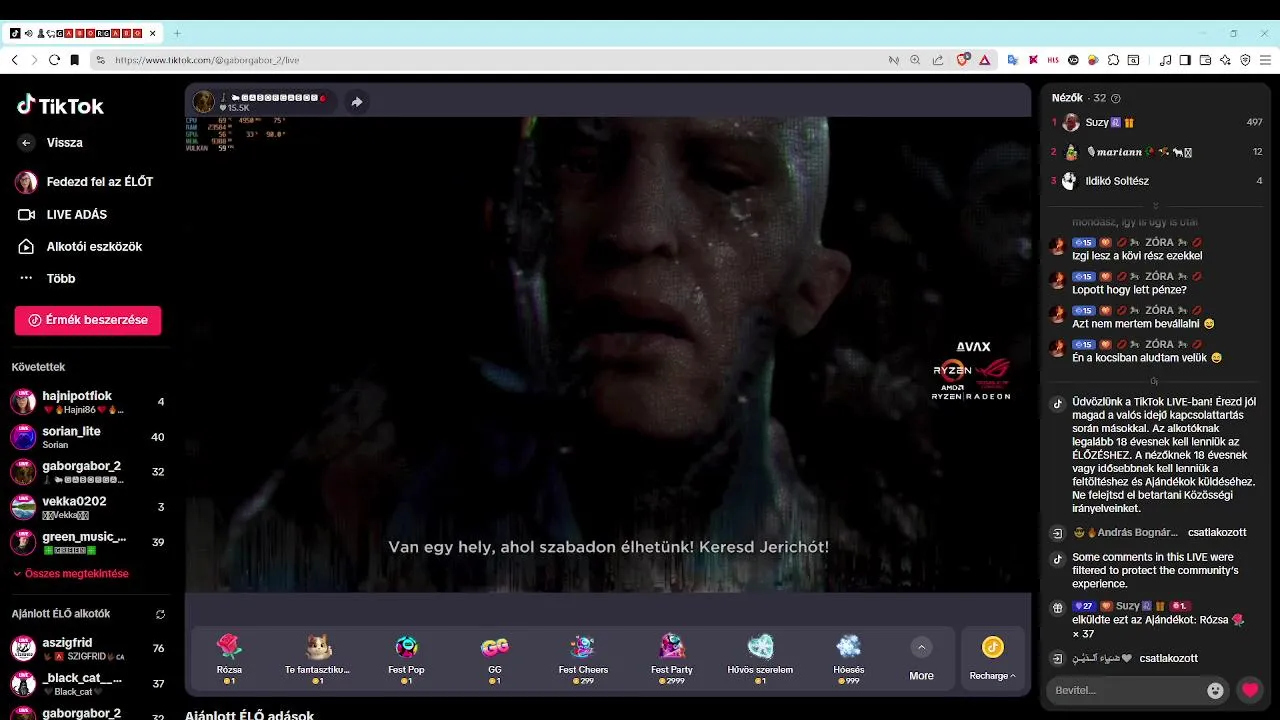The image size is (1280, 720).
Task: Click András Bognár joined notification
Action: pos(1148,533)
